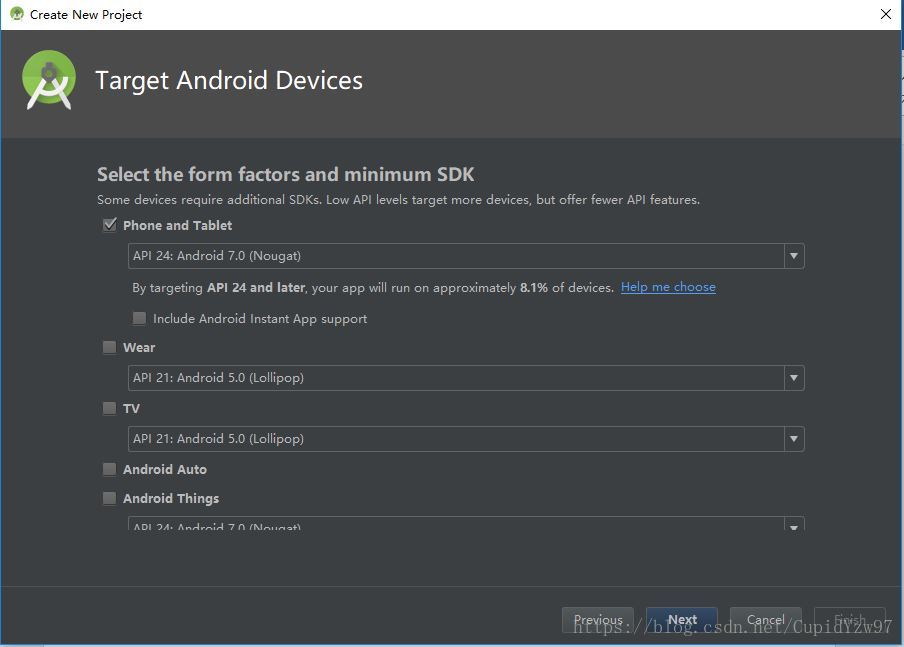Check the TV form factor checkbox
Screen dimensions: 904x647
(x=109, y=408)
